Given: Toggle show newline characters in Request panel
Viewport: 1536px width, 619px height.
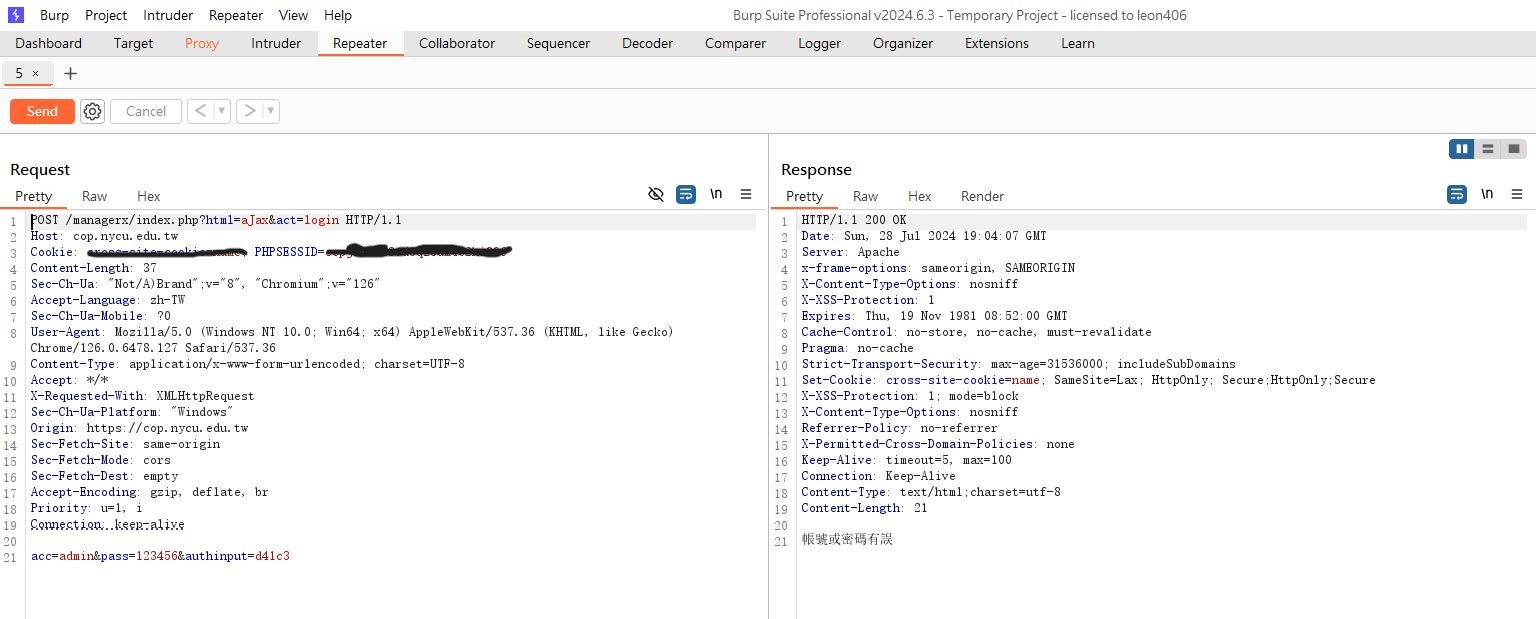Looking at the screenshot, I should tap(716, 194).
